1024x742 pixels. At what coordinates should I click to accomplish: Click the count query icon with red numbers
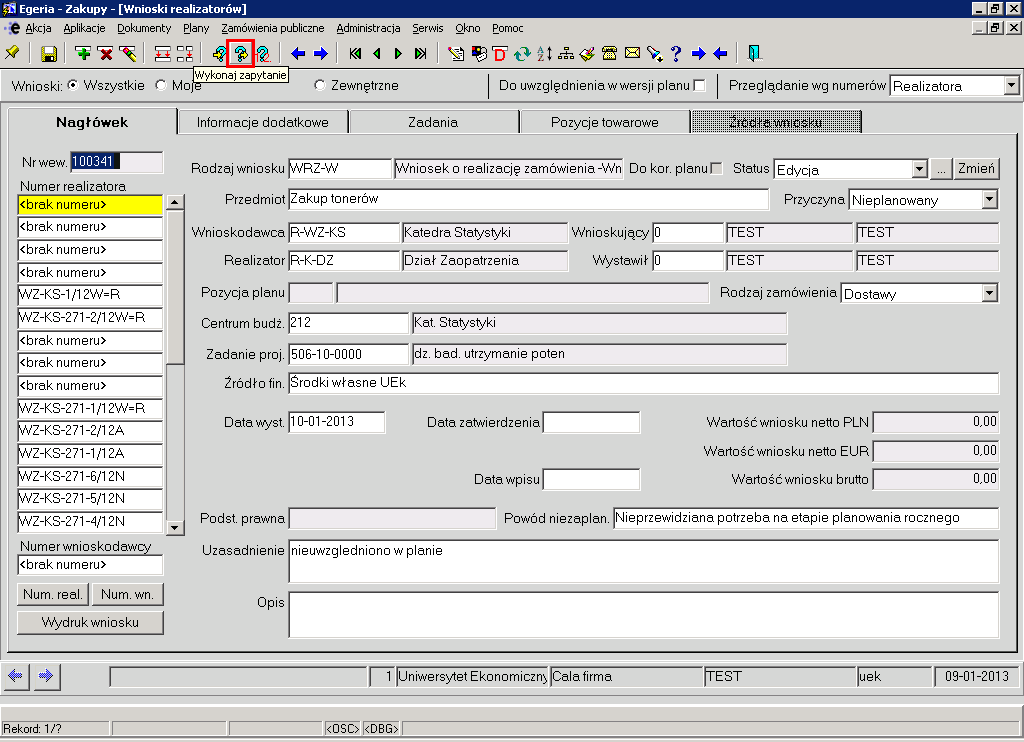(263, 54)
